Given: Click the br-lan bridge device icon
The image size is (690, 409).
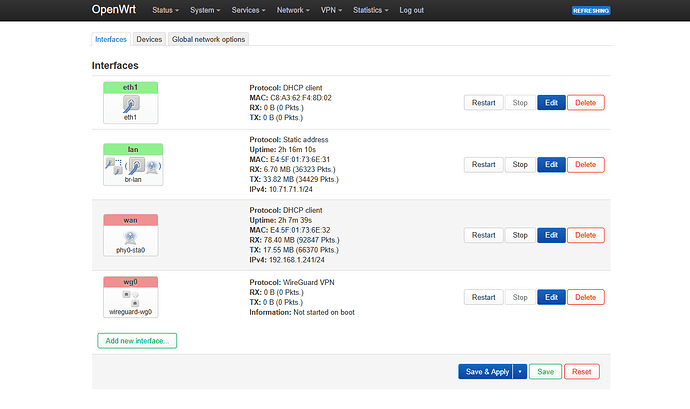Looking at the screenshot, I should point(131,166).
